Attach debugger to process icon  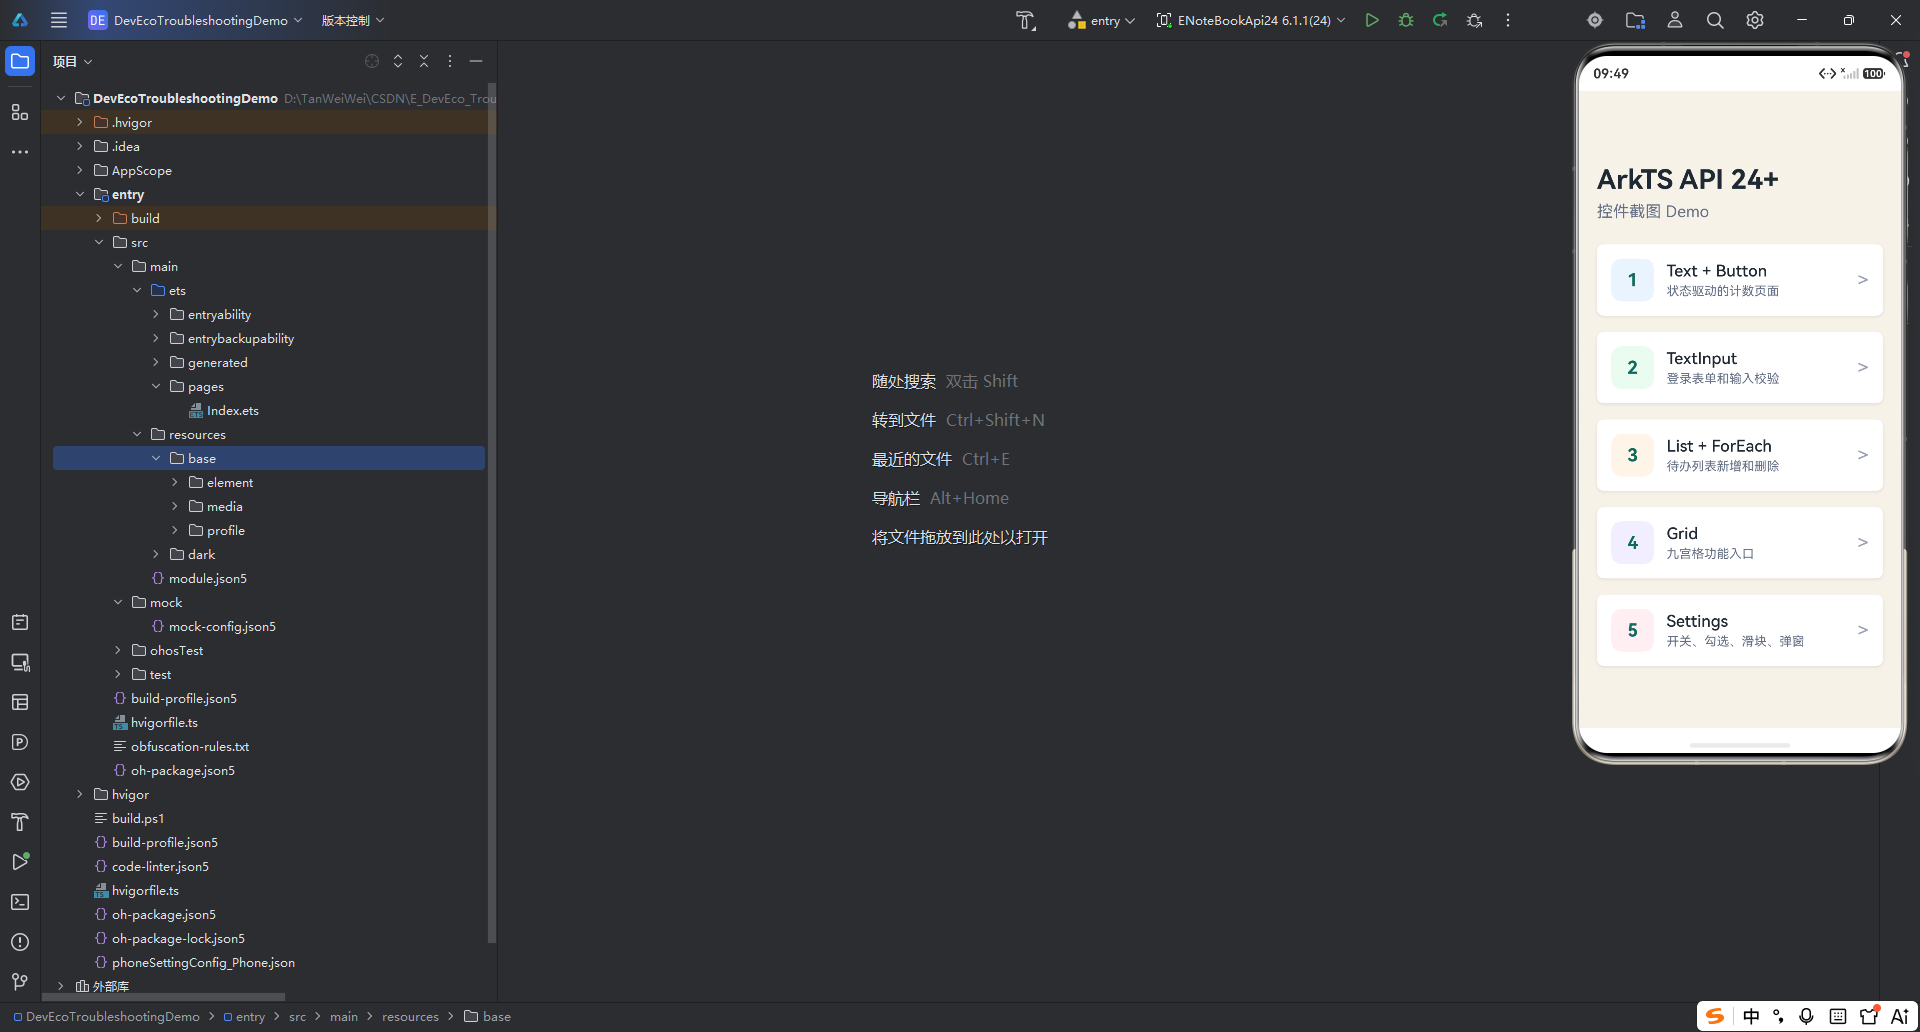coord(1474,20)
